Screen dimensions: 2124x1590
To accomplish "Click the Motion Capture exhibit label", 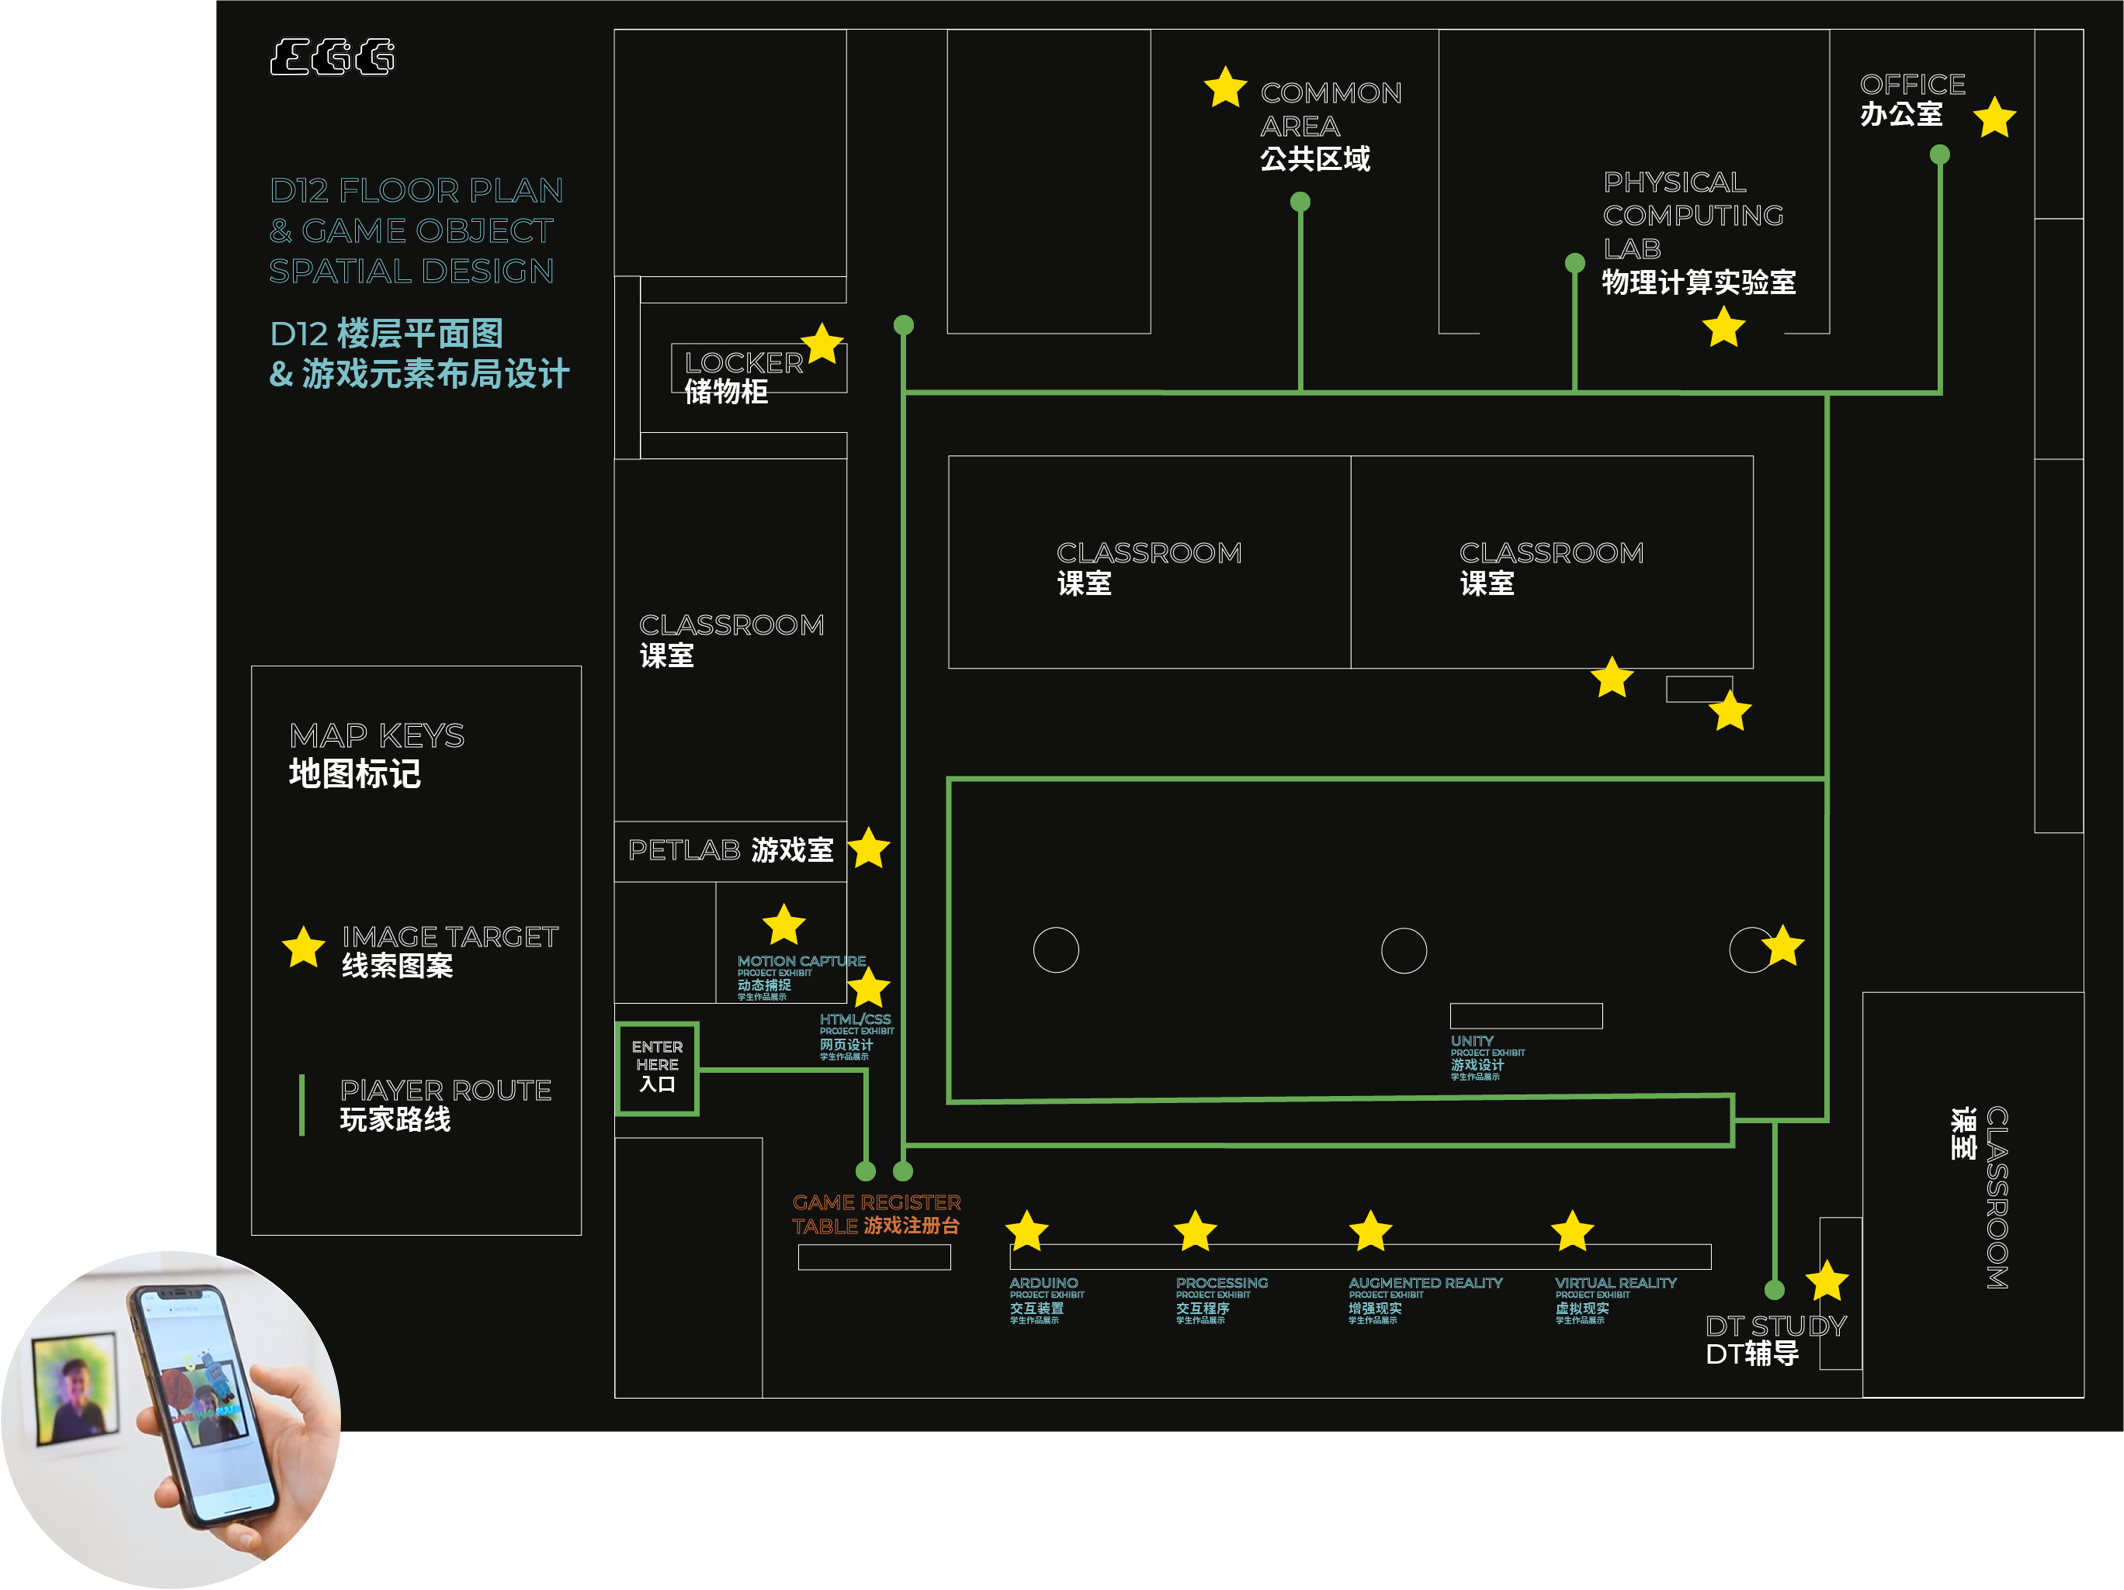I will pos(801,977).
